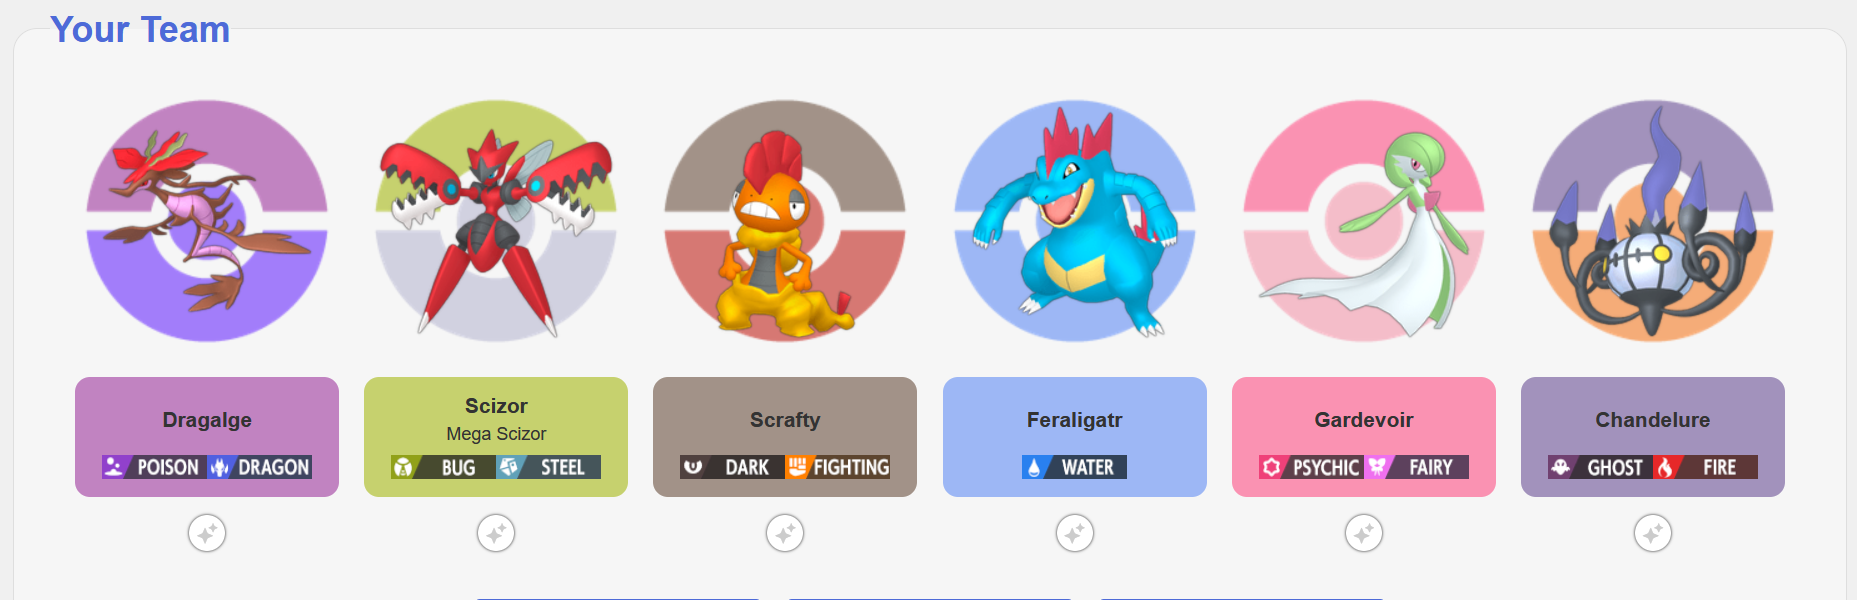Viewport: 1857px width, 600px height.
Task: Toggle the sparkle button under Scrafty
Action: 785,533
